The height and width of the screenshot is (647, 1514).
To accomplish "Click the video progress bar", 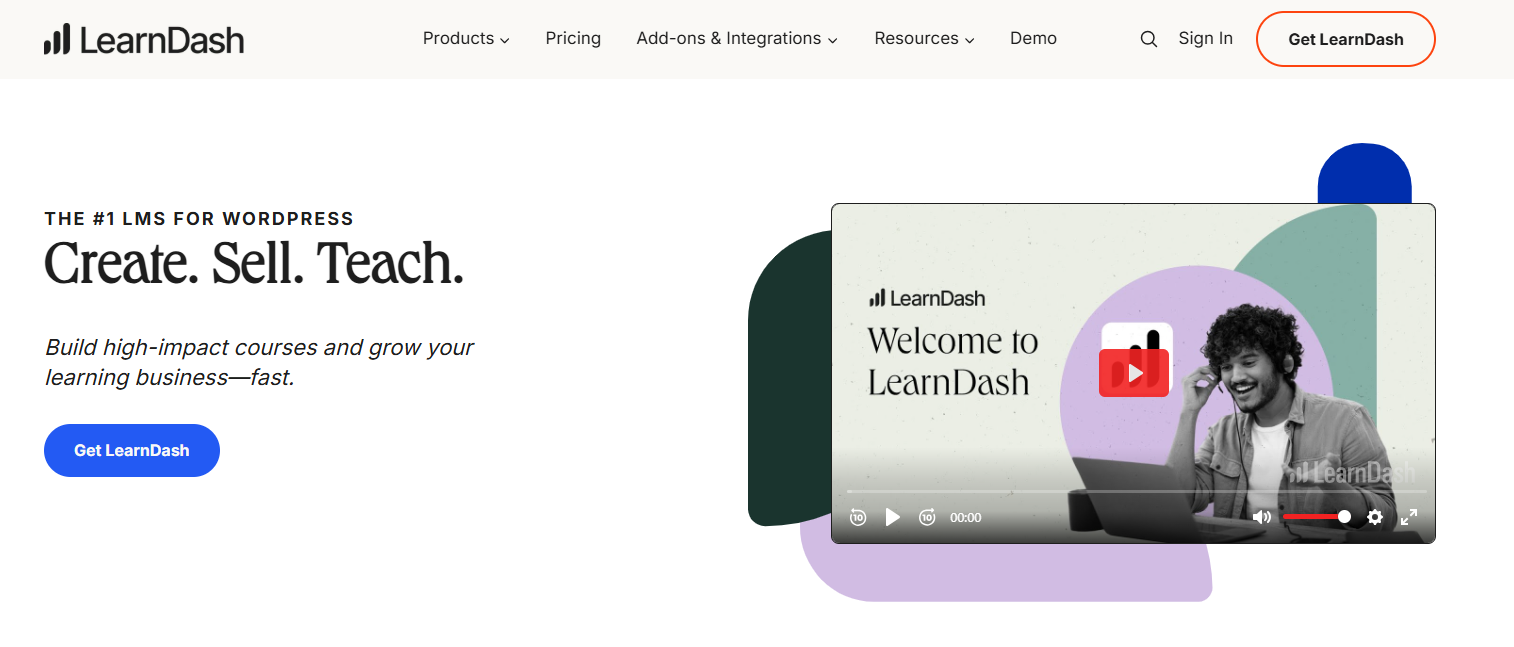I will coord(1137,491).
